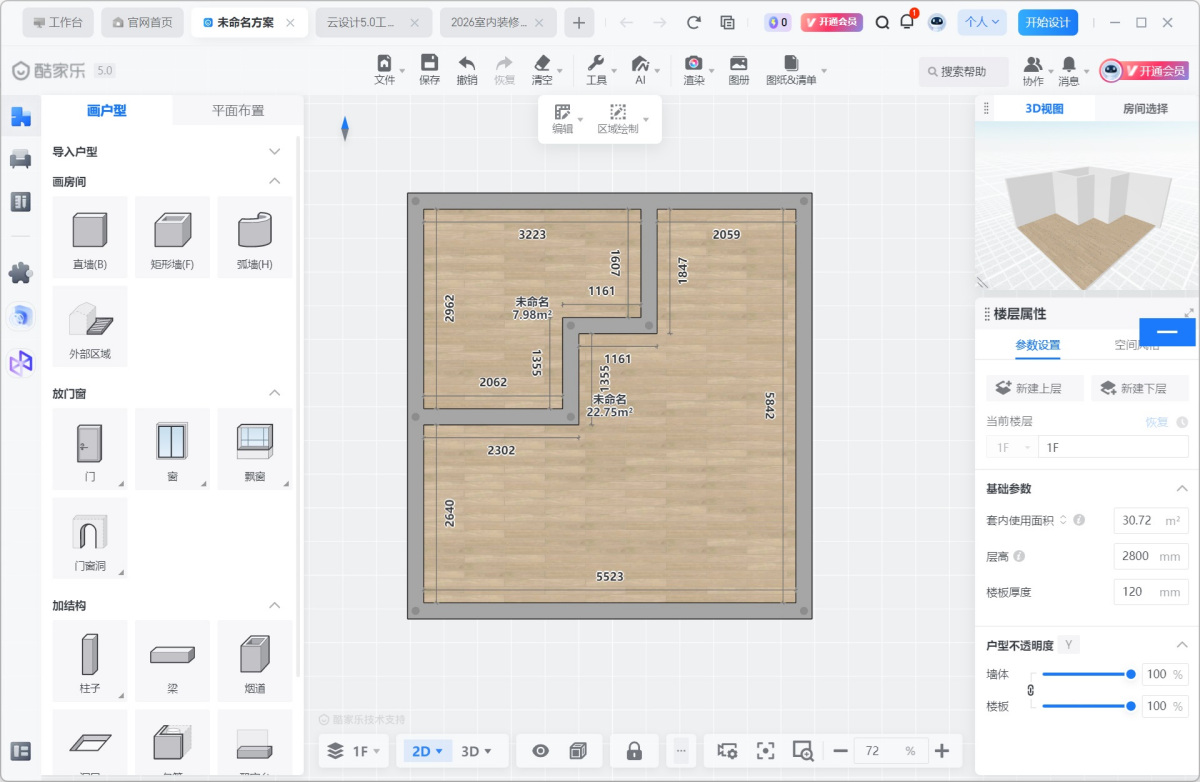Click the Album (图册) toolbar icon
This screenshot has width=1200, height=782.
739,69
